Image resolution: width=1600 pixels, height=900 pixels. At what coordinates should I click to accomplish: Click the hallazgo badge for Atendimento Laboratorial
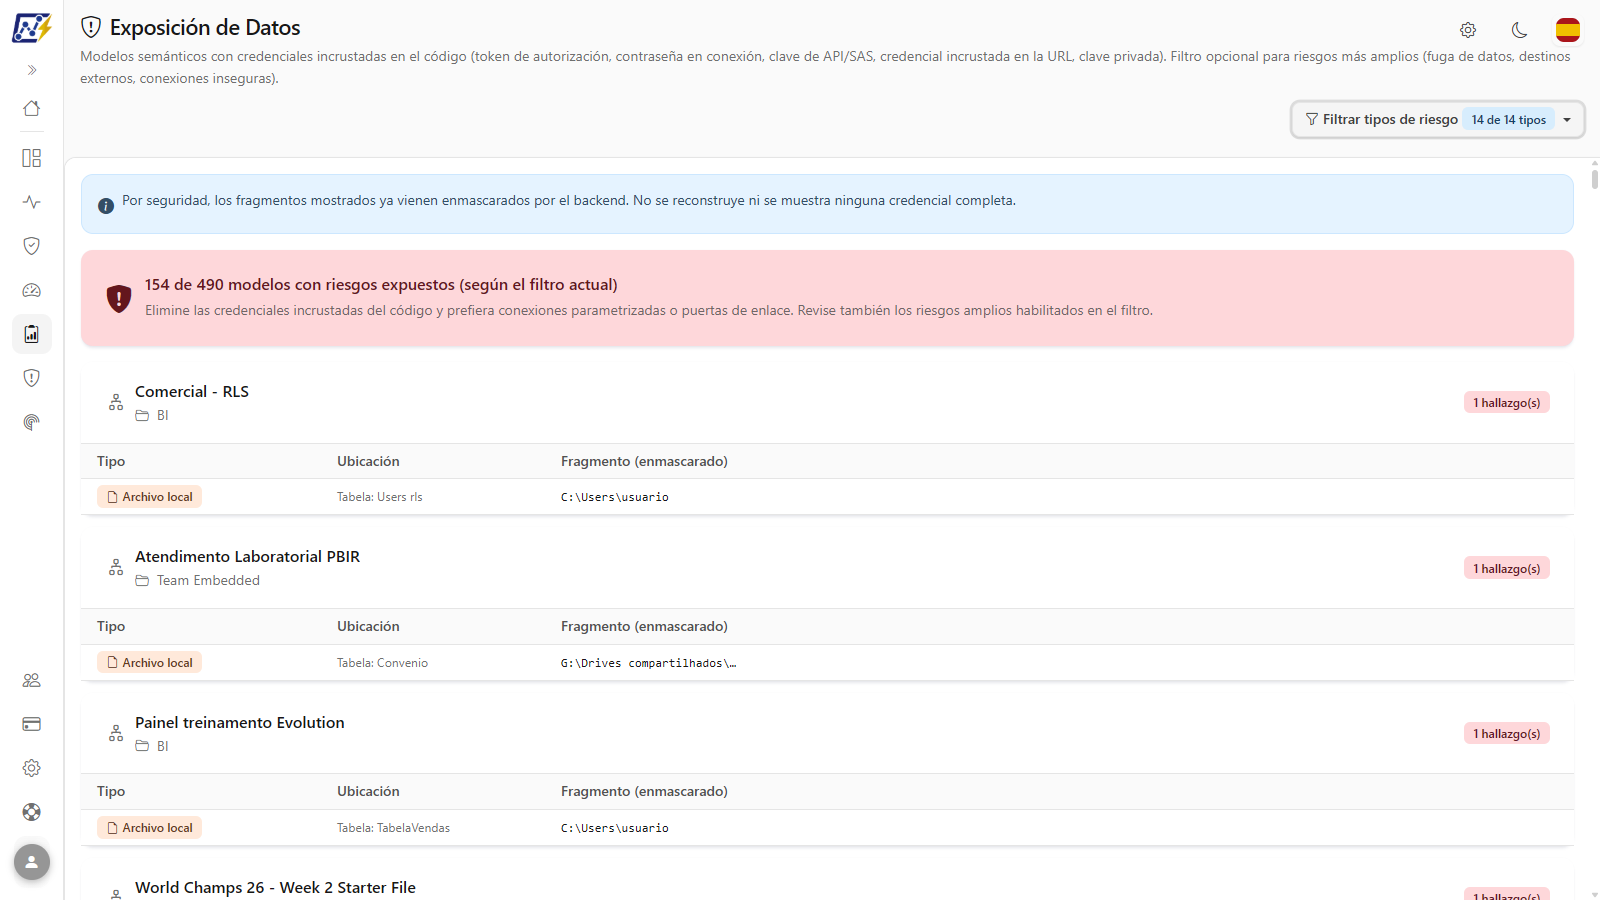[x=1507, y=569]
